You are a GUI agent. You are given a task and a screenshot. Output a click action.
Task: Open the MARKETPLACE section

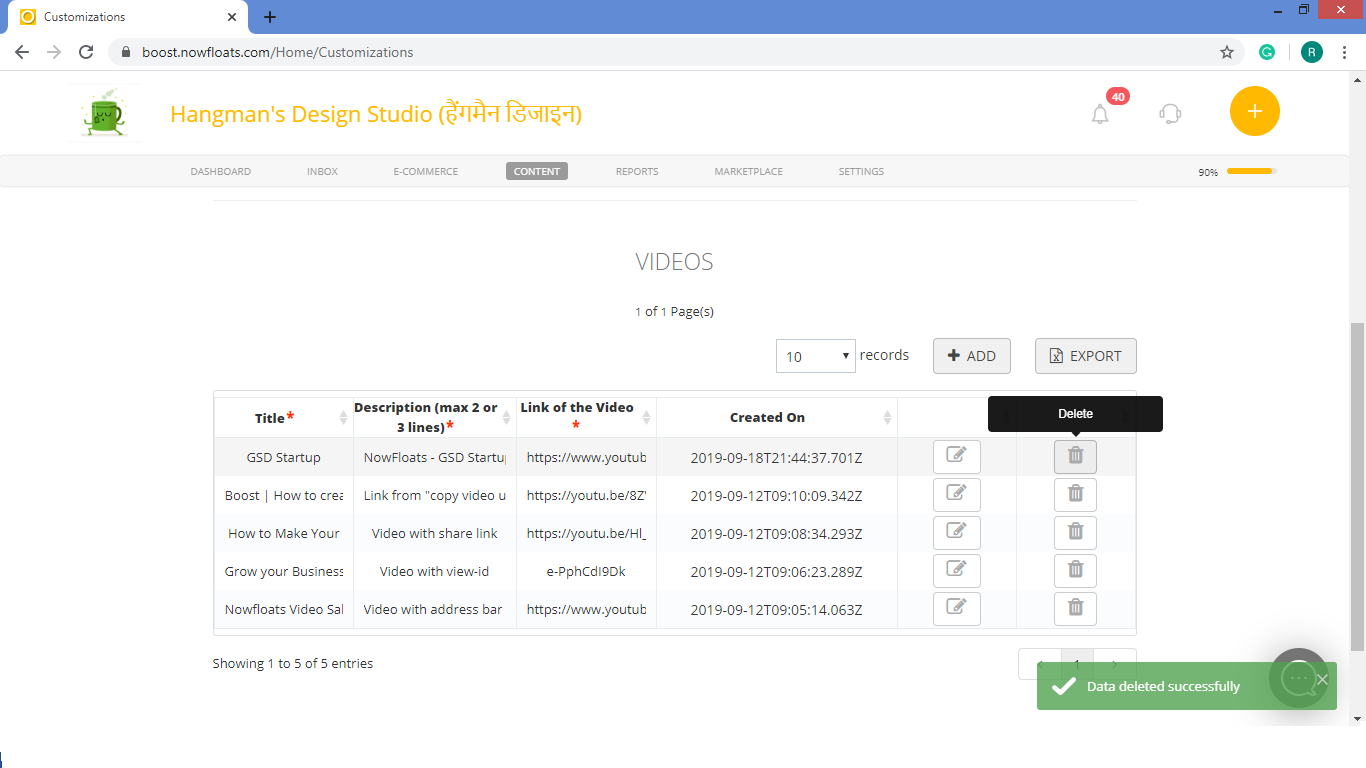(748, 171)
